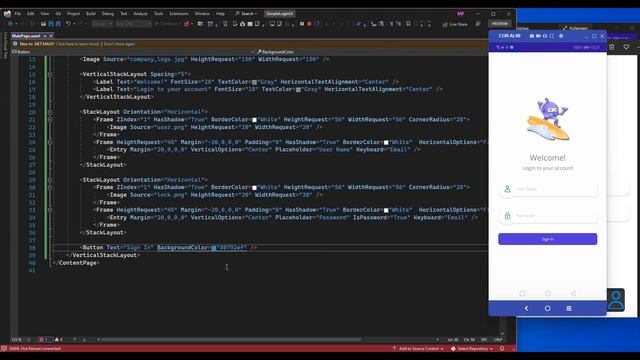Open the Window menu
The height and width of the screenshot is (360, 640).
click(x=202, y=13)
